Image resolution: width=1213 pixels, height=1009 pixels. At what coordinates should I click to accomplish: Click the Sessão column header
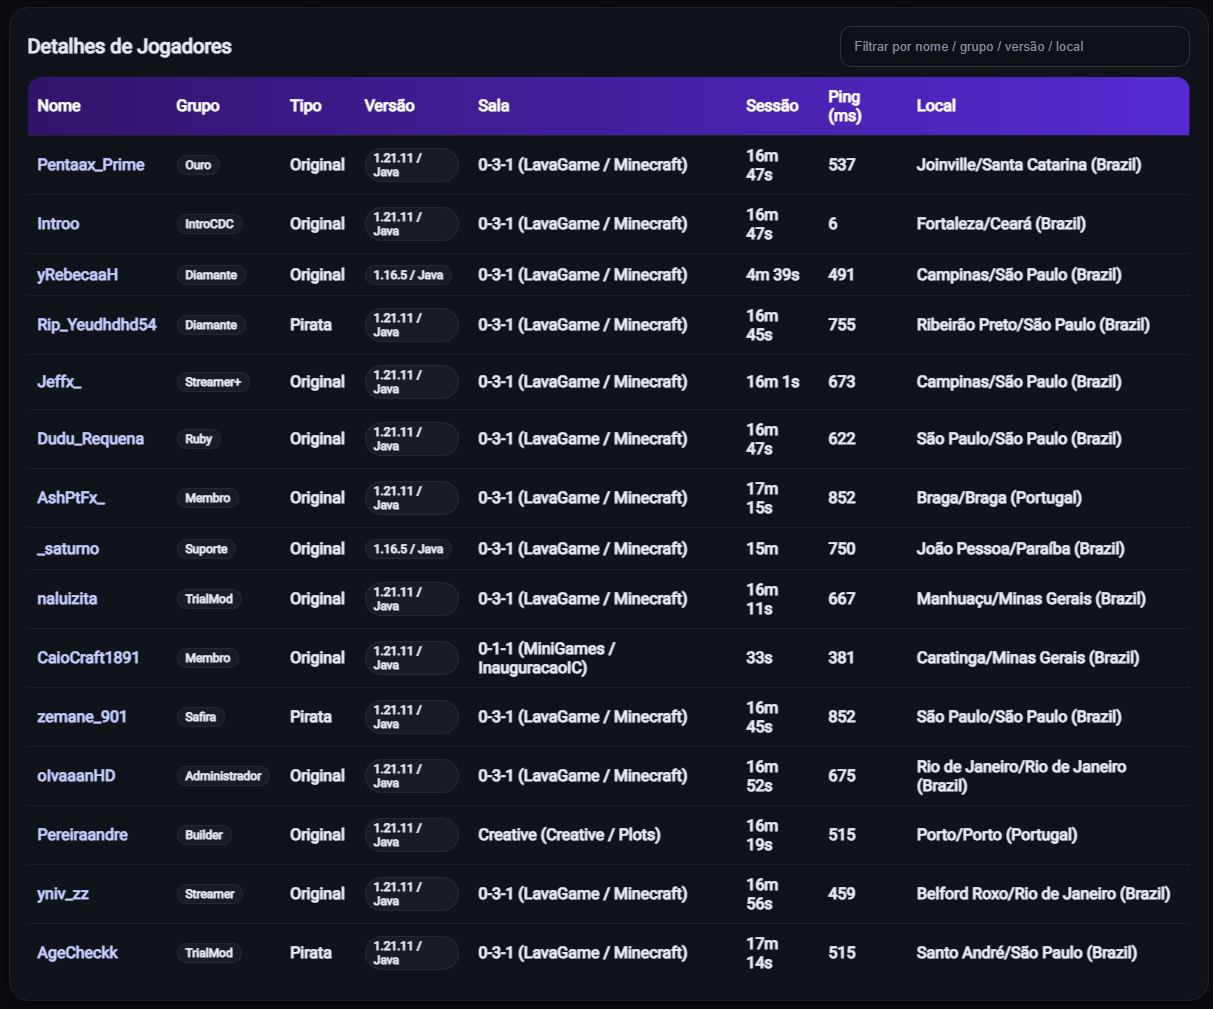click(x=771, y=106)
